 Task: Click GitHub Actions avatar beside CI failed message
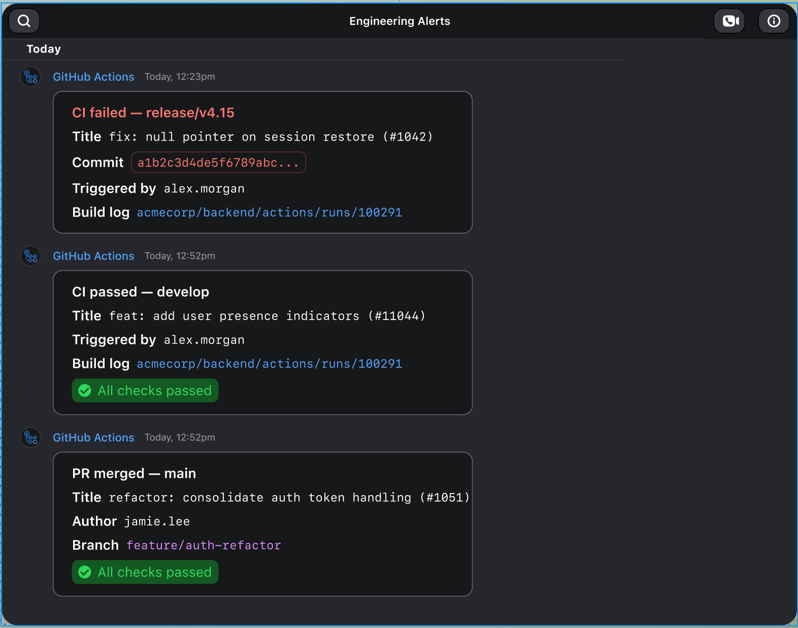point(31,77)
